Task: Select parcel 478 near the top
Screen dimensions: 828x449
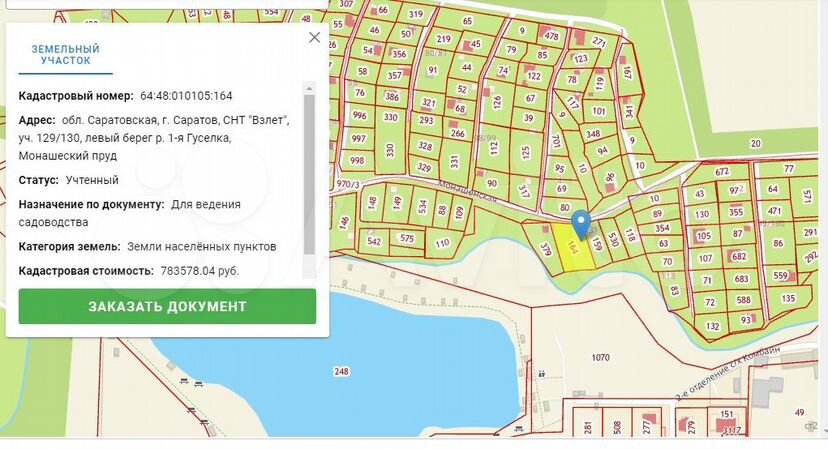Action: pyautogui.click(x=551, y=35)
